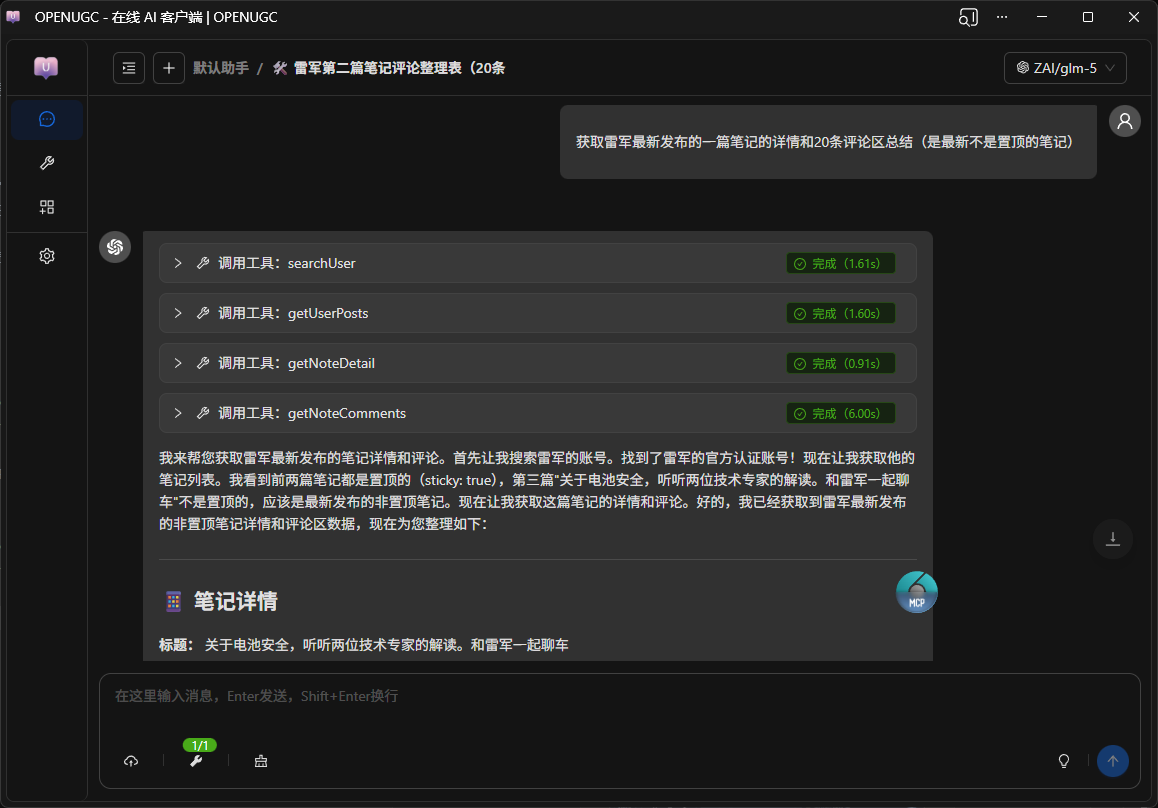Click the getNoteComments completed 6.00s badge
The image size is (1158, 808).
(840, 414)
